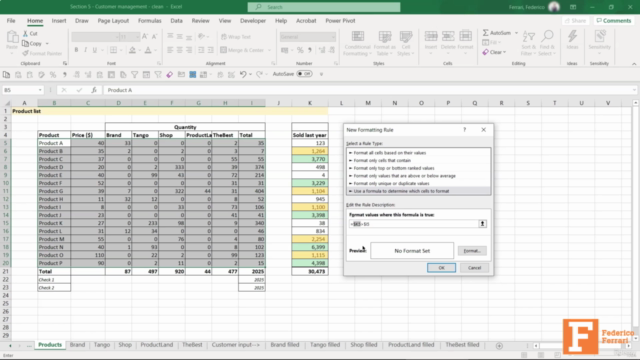Click Wrap Text button
Image resolution: width=640 pixels, height=360 pixels.
tap(236, 37)
